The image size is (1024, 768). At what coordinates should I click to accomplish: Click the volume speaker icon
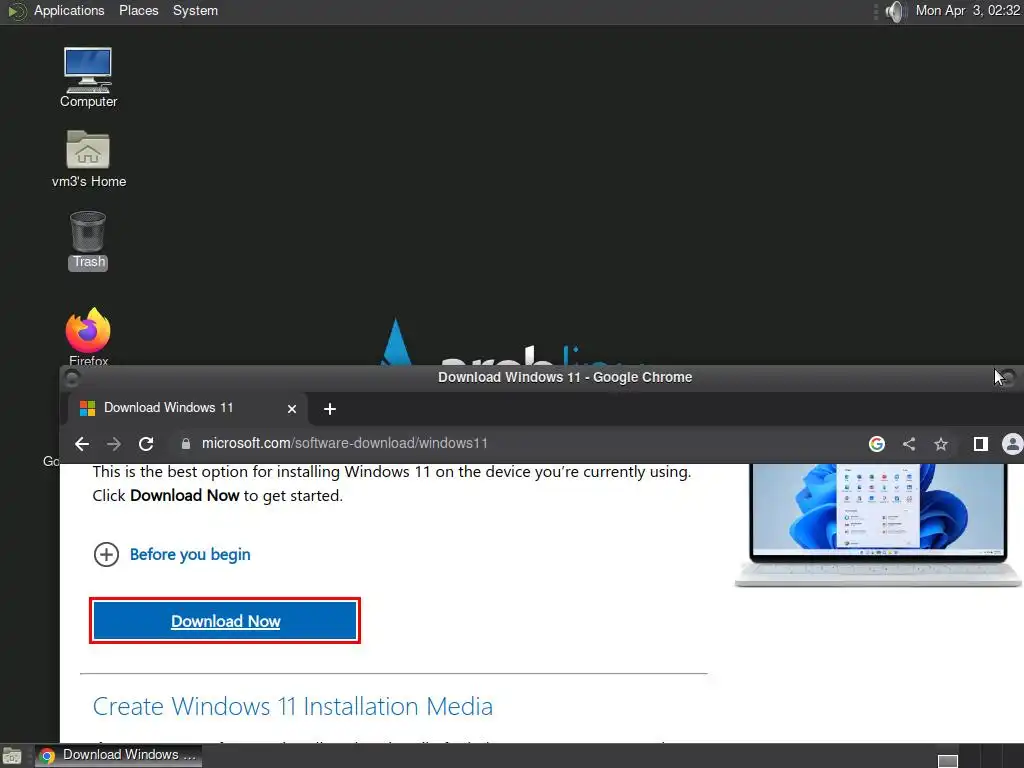896,11
